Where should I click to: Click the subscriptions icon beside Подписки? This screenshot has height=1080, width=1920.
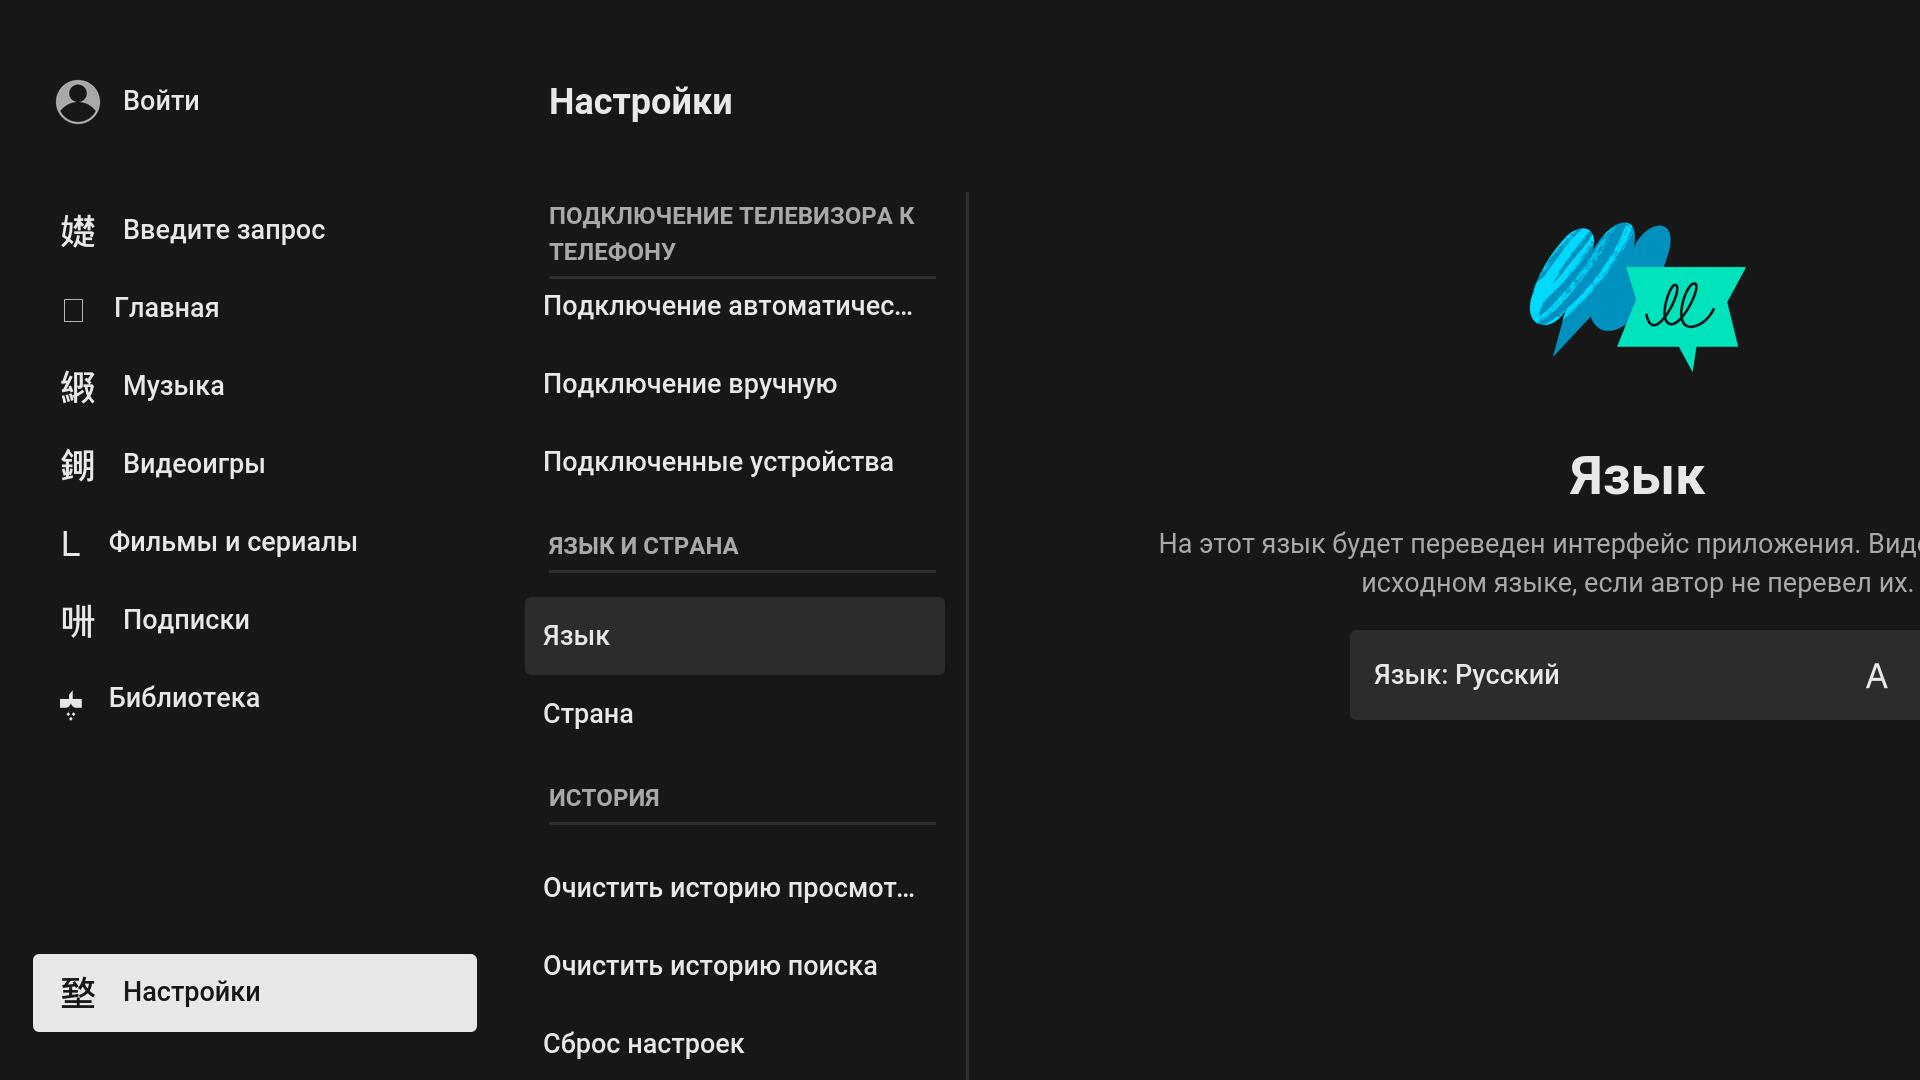coord(78,621)
